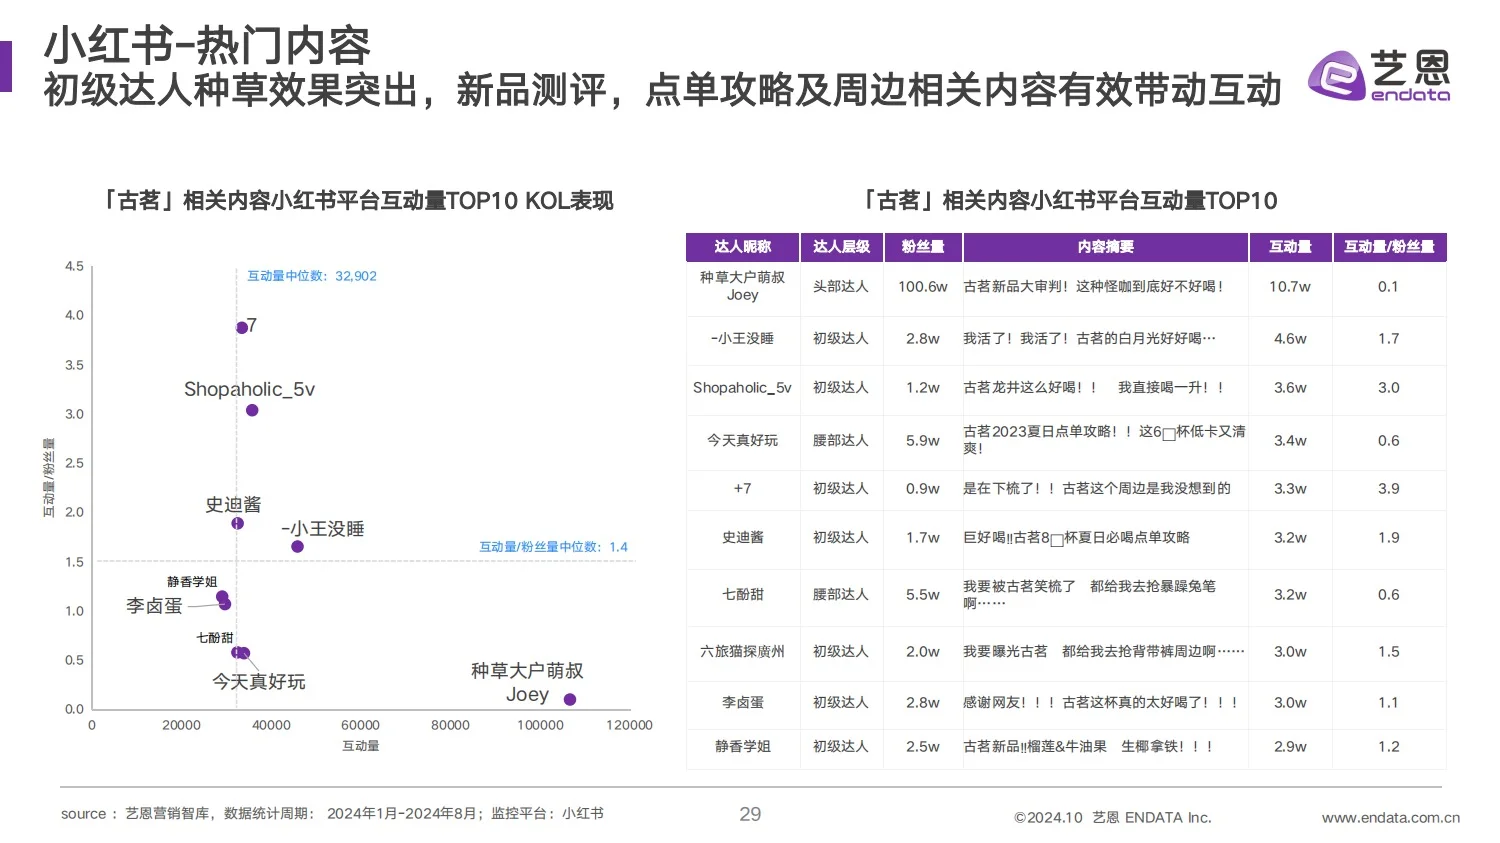The image size is (1500, 843).
Task: Click the 互动量/粉丝量中位数: 1.4 label
Action: click(553, 547)
